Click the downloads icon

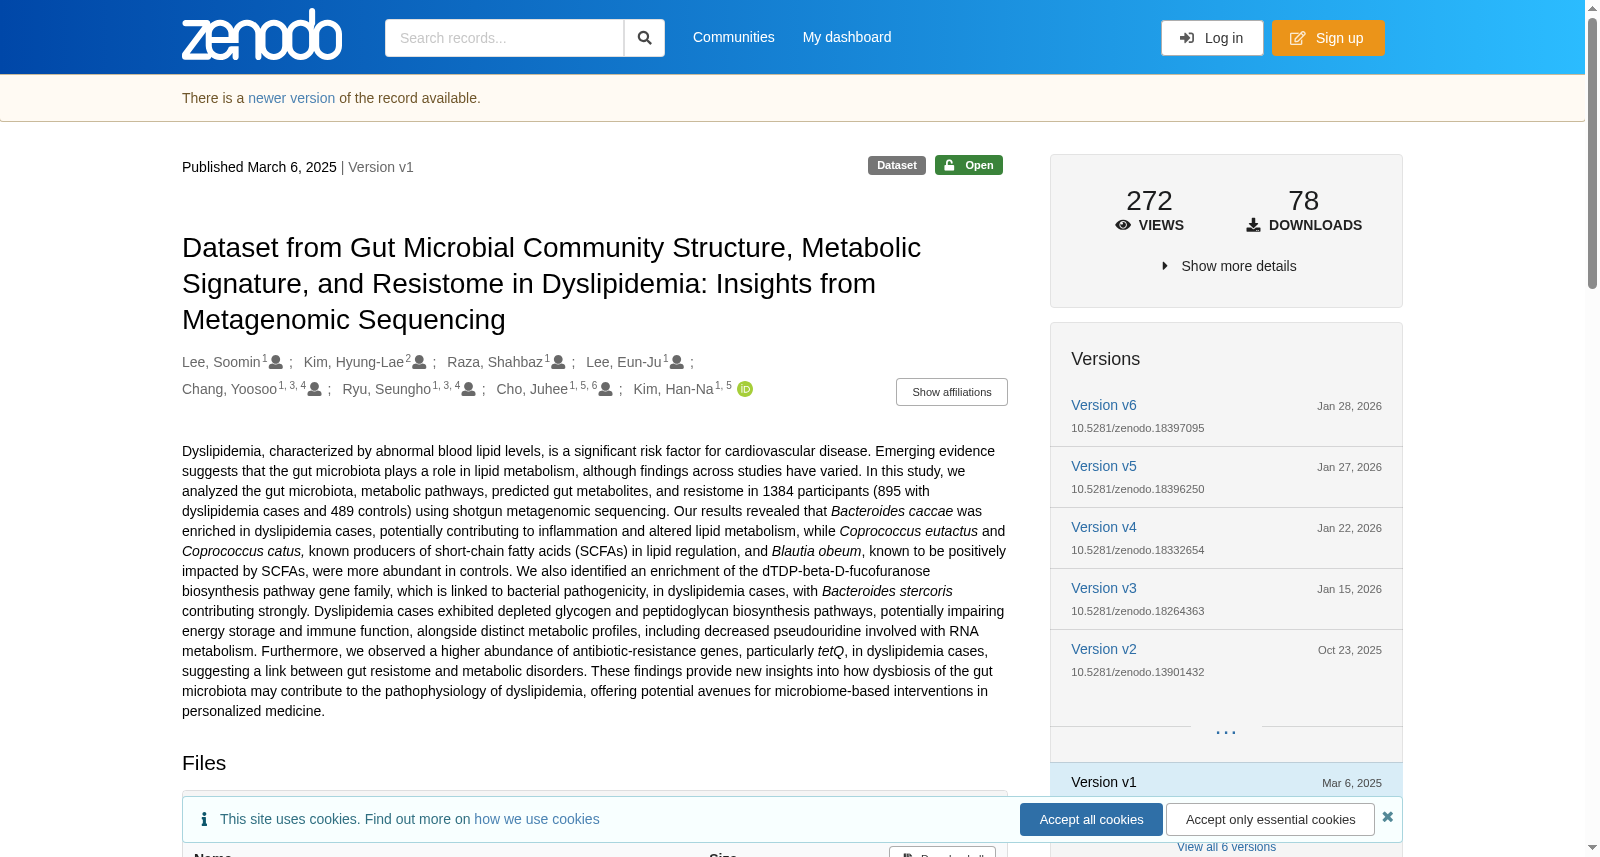[1253, 225]
